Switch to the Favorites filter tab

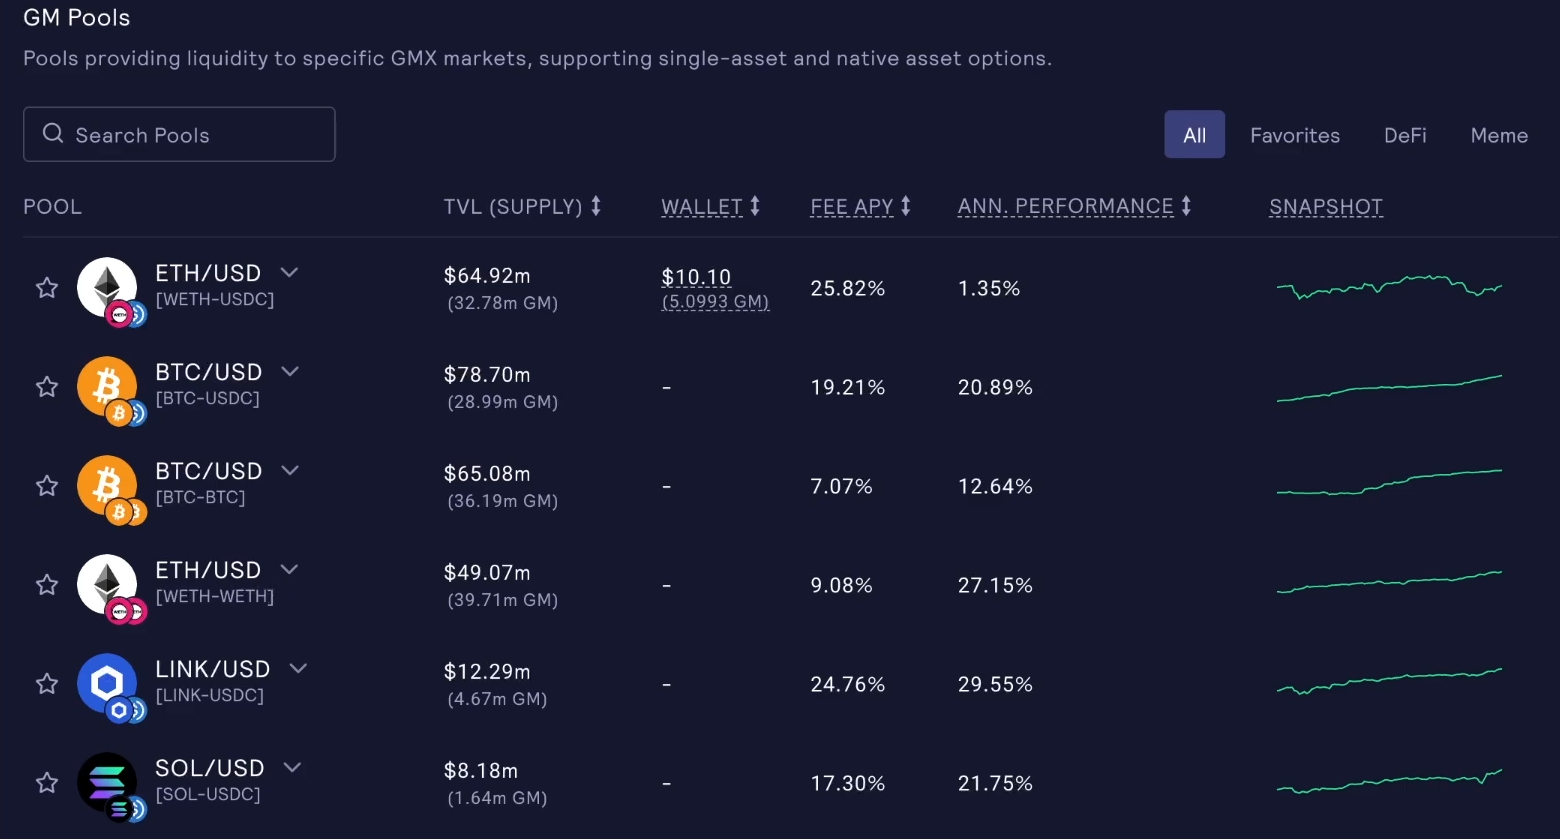click(x=1294, y=135)
